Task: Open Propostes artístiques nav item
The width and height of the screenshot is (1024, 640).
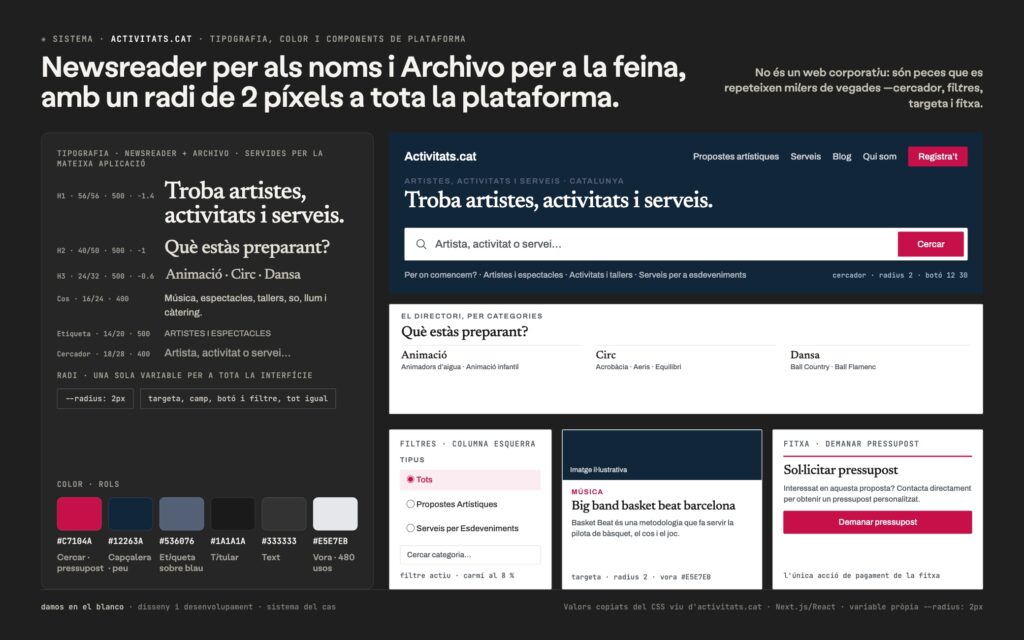Action: (x=736, y=157)
